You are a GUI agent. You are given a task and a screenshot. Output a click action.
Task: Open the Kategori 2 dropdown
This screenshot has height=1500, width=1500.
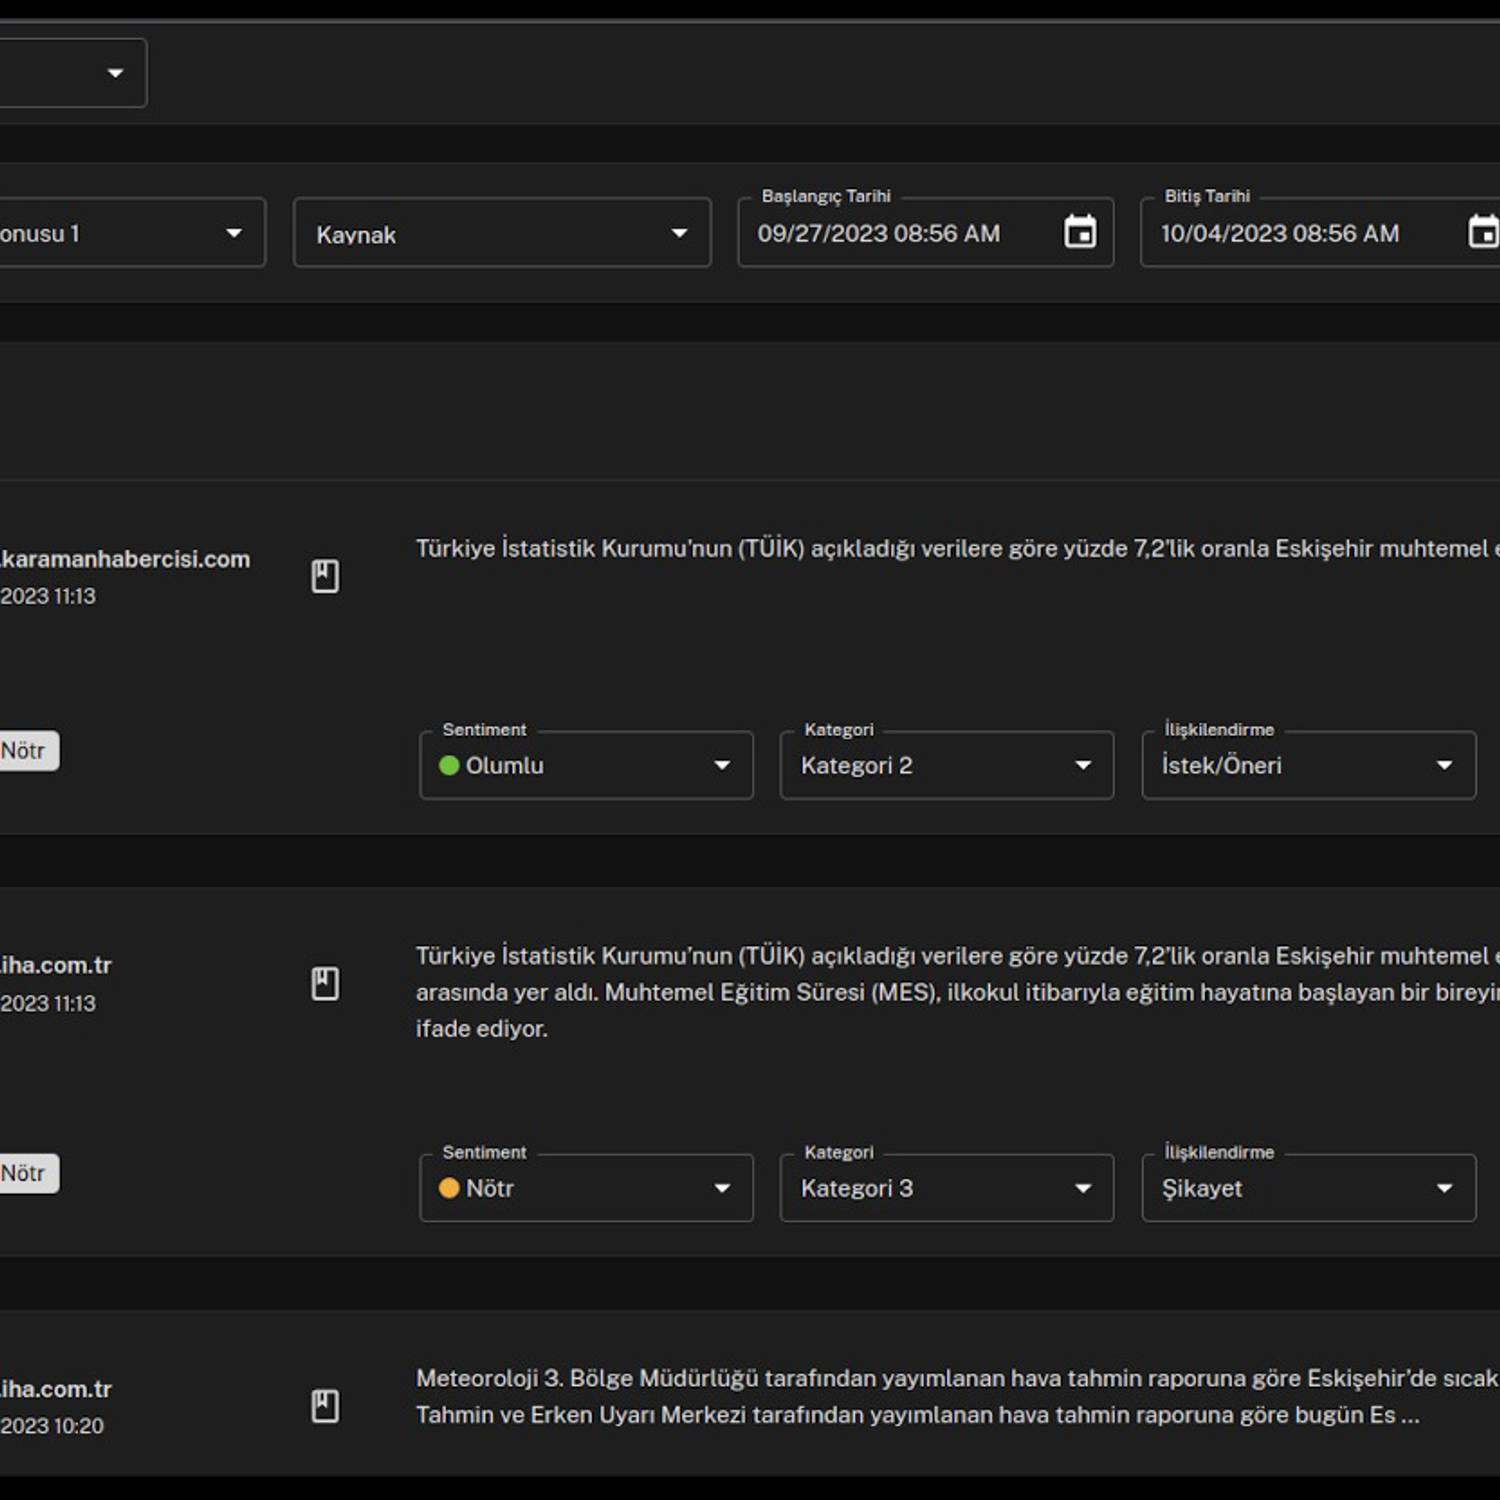(946, 765)
